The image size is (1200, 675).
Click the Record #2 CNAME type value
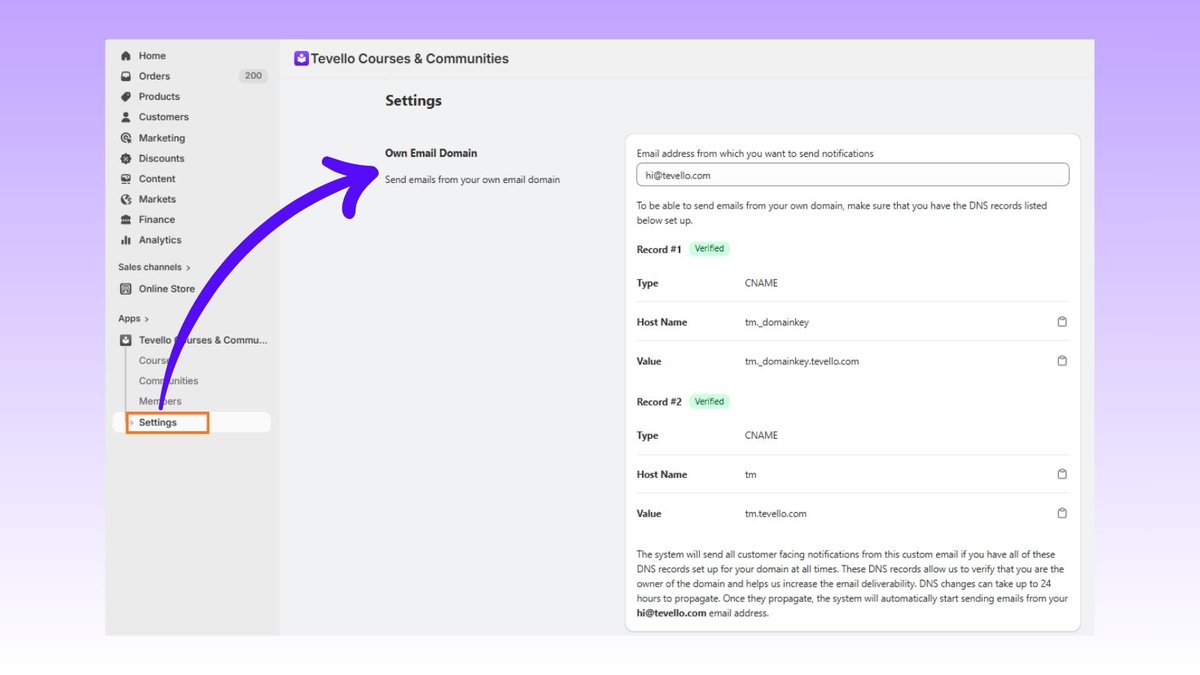coord(761,435)
